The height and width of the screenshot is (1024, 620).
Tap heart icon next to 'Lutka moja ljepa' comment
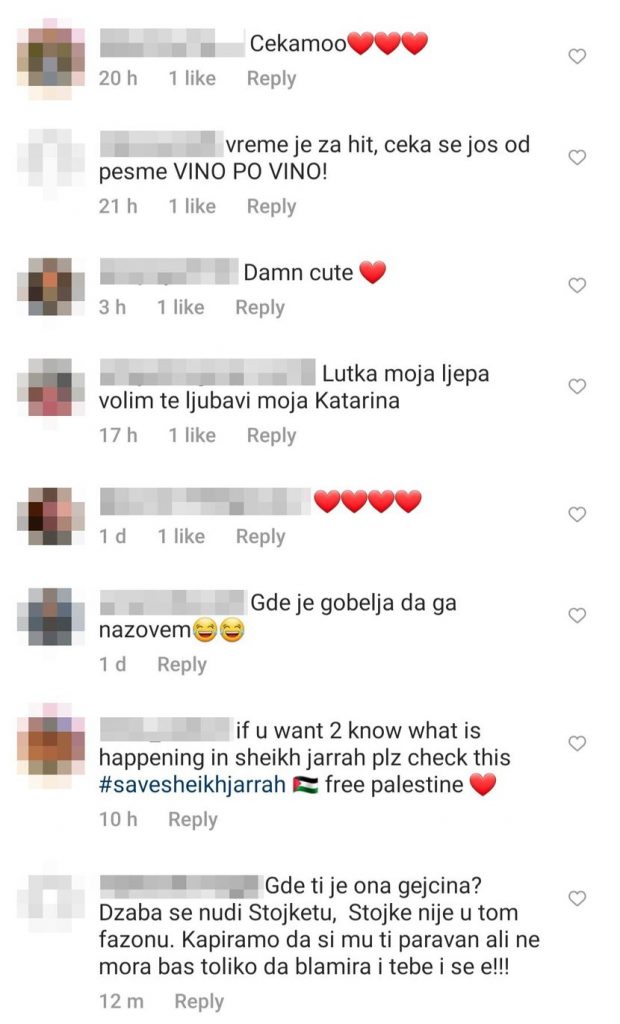(577, 387)
